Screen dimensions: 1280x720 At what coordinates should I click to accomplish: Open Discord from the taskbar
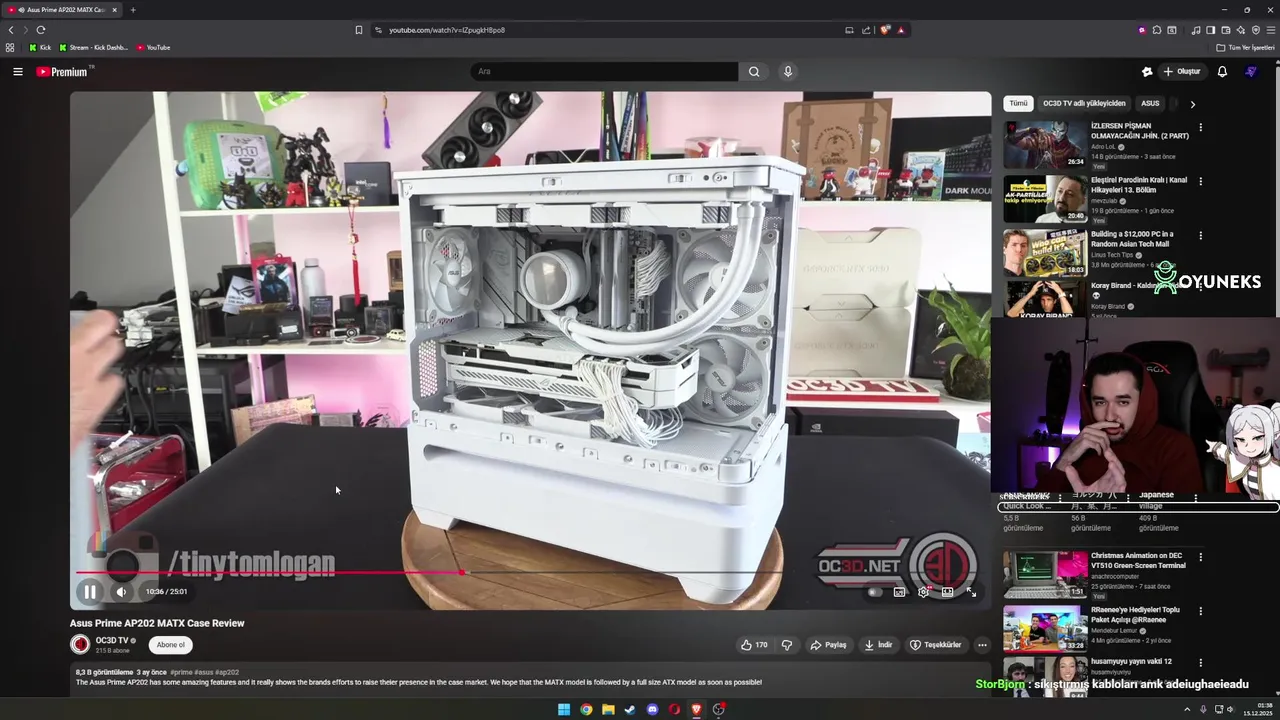click(652, 709)
